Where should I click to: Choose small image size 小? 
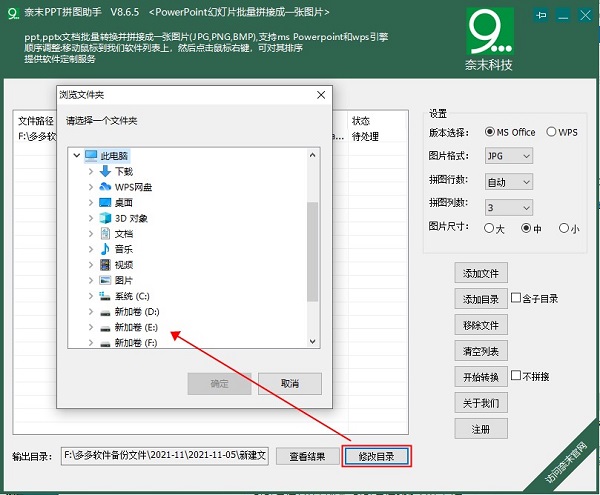(x=564, y=228)
